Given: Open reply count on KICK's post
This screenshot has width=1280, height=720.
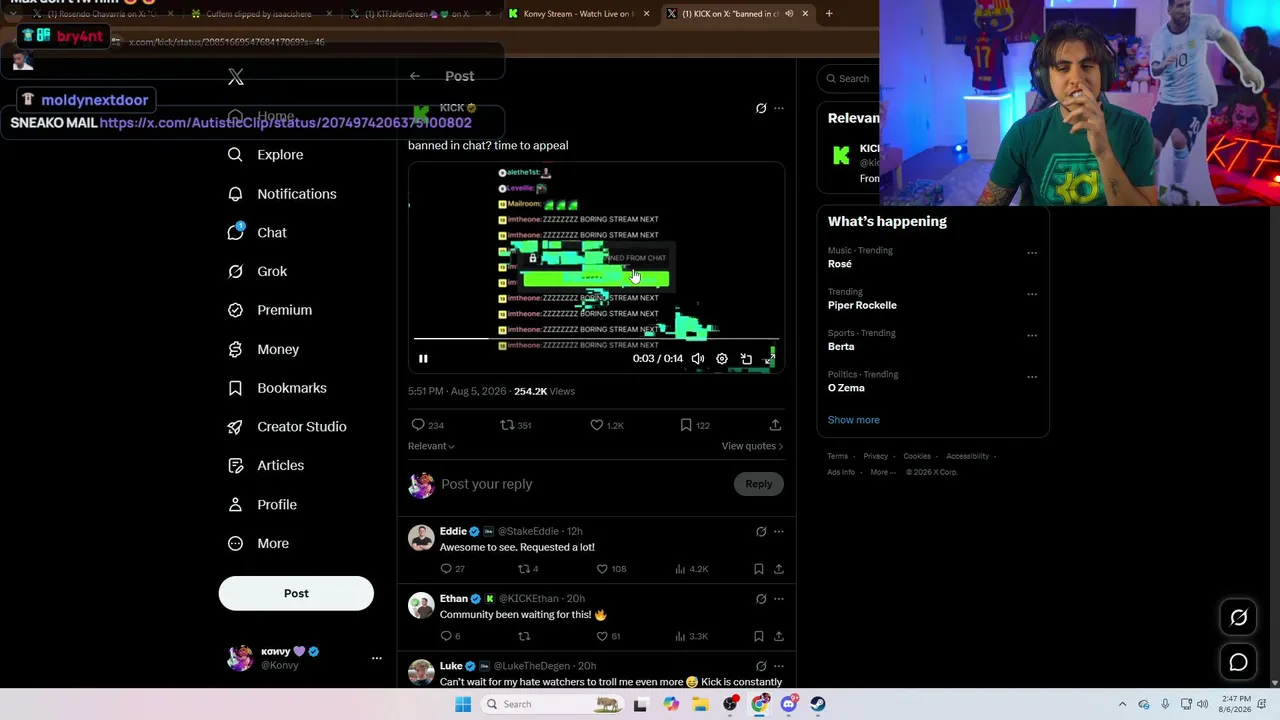Looking at the screenshot, I should [x=427, y=425].
